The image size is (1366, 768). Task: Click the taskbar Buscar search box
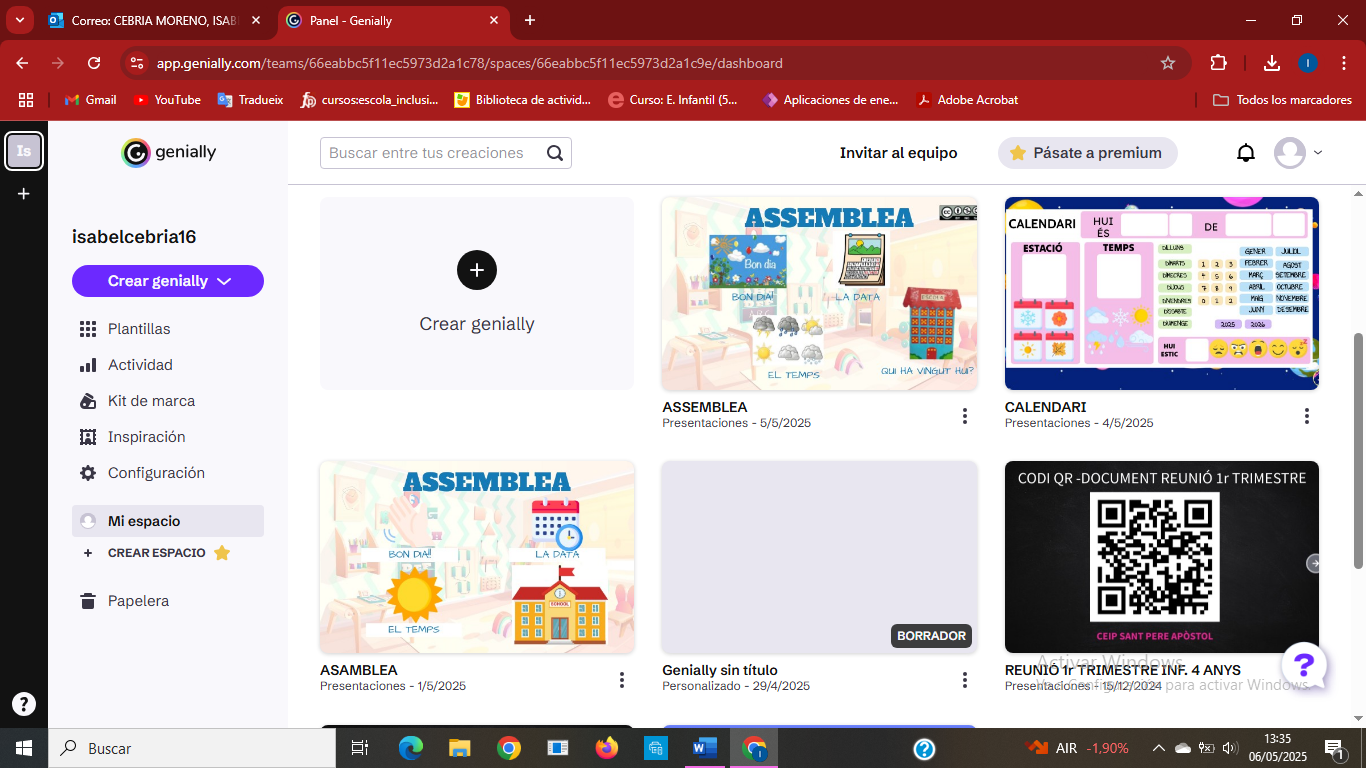point(192,748)
